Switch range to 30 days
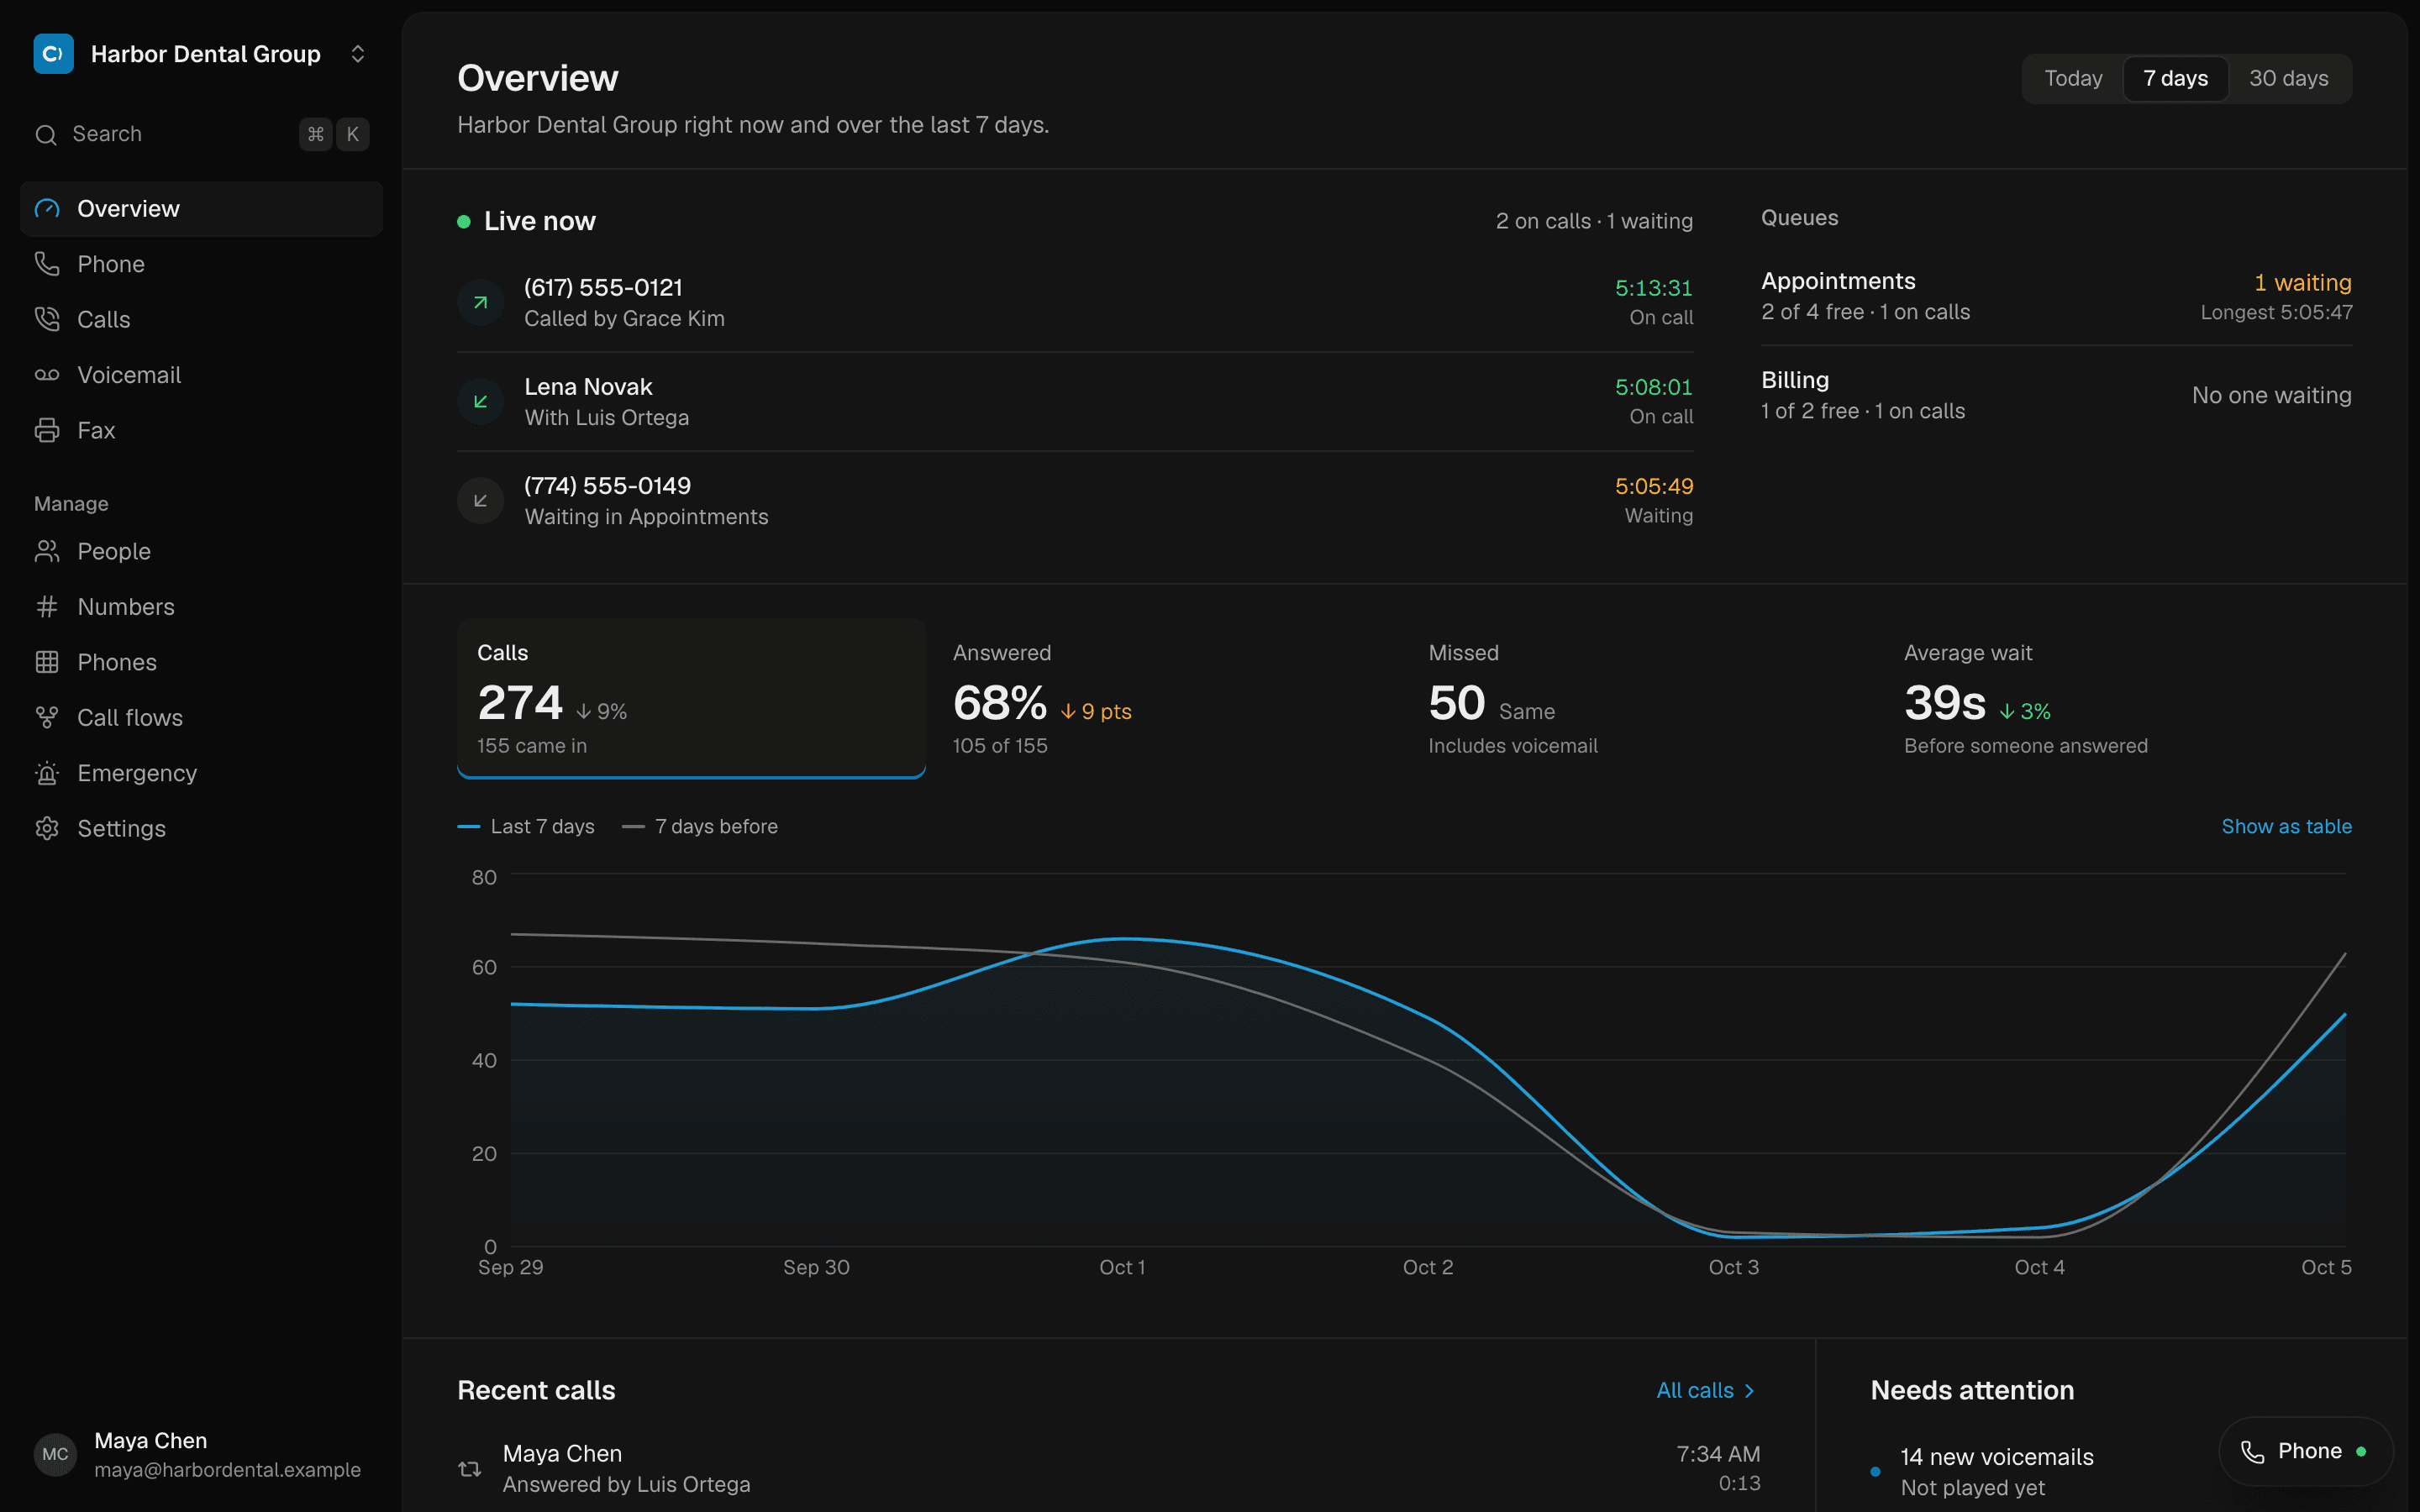The image size is (2420, 1512). pyautogui.click(x=2288, y=78)
